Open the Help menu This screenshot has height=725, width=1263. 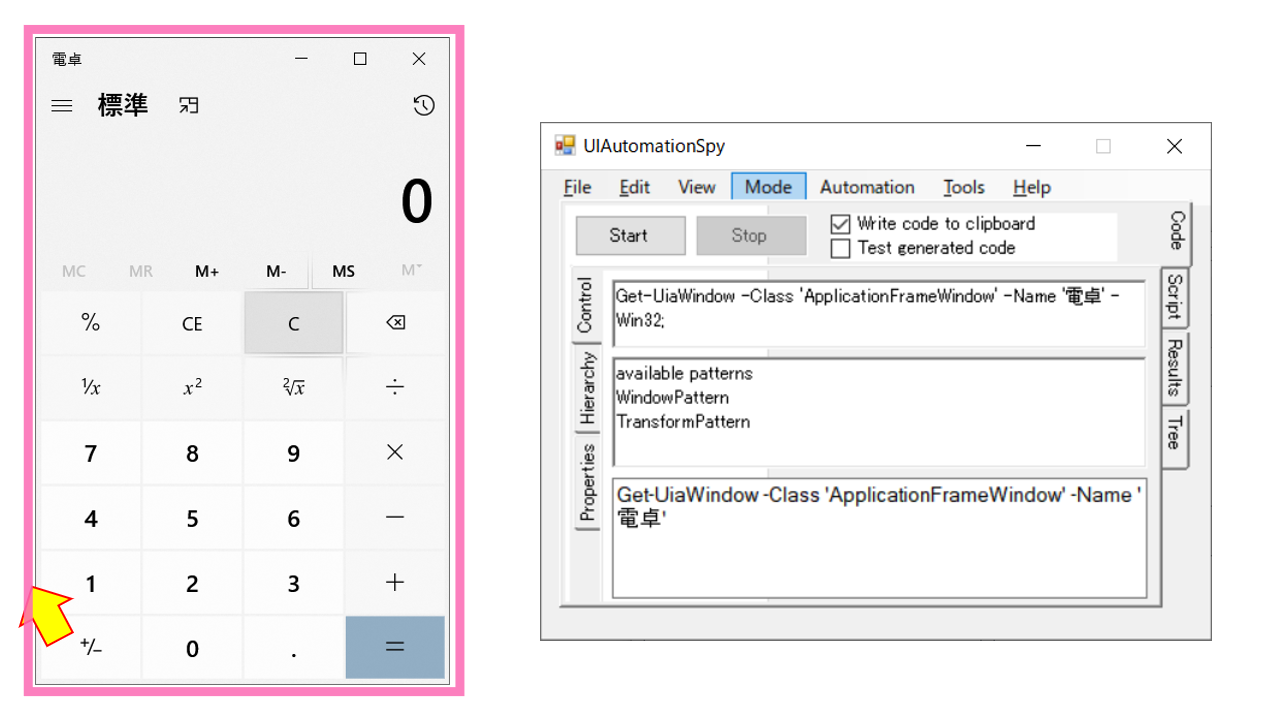[1031, 187]
